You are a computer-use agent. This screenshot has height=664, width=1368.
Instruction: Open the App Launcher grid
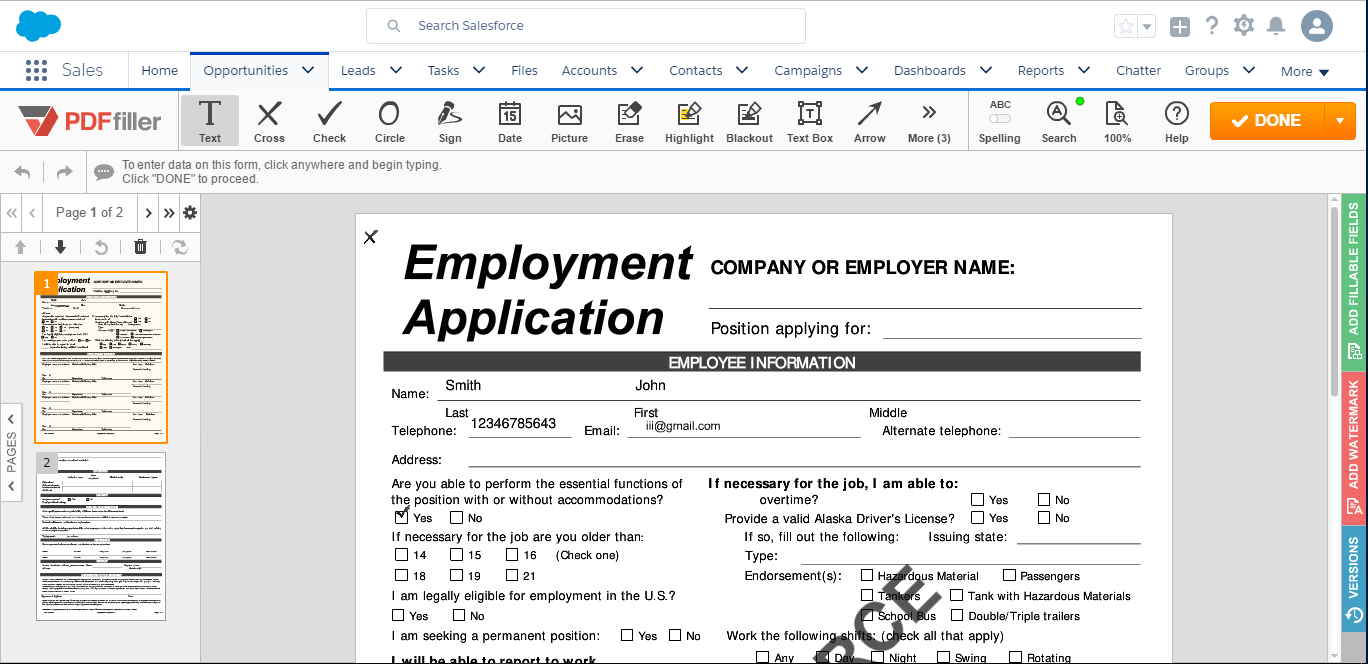(36, 70)
